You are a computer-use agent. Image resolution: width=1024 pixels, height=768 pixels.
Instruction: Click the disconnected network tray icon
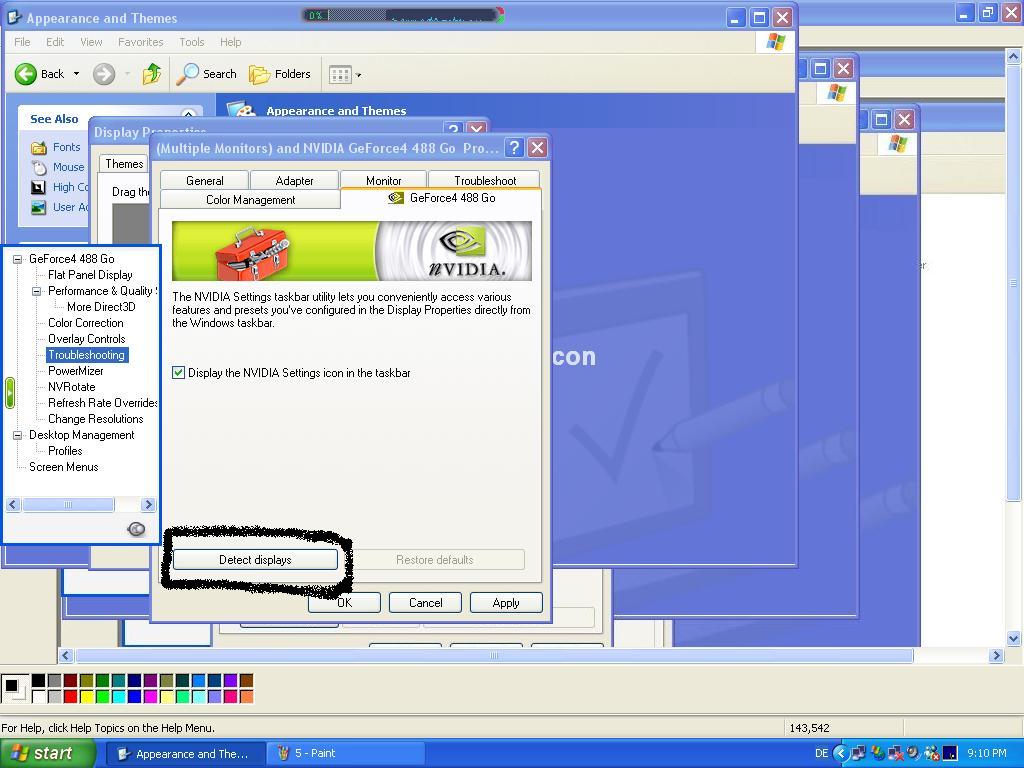click(x=895, y=753)
